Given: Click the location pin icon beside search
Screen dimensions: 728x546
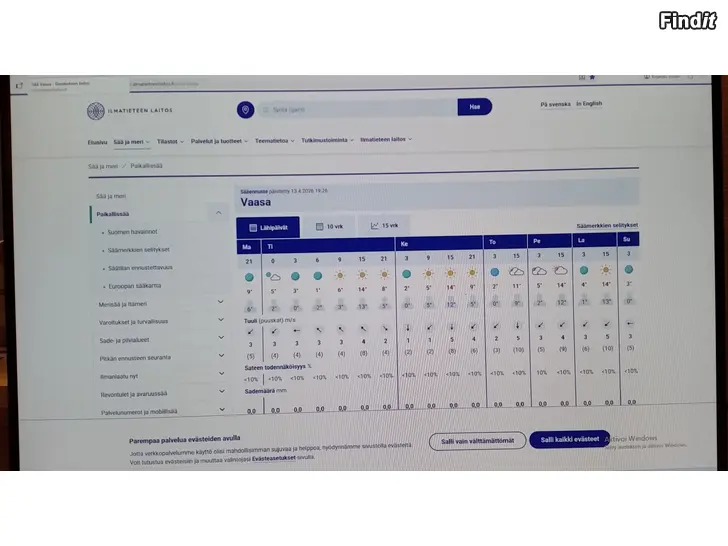Looking at the screenshot, I should 244,109.
